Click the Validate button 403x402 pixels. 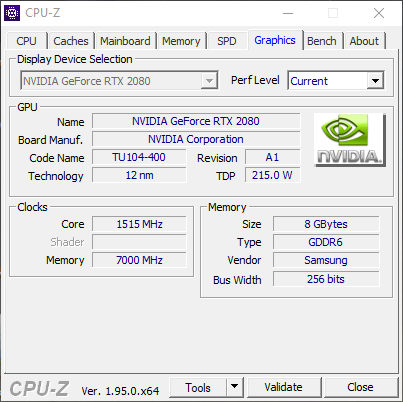click(284, 387)
